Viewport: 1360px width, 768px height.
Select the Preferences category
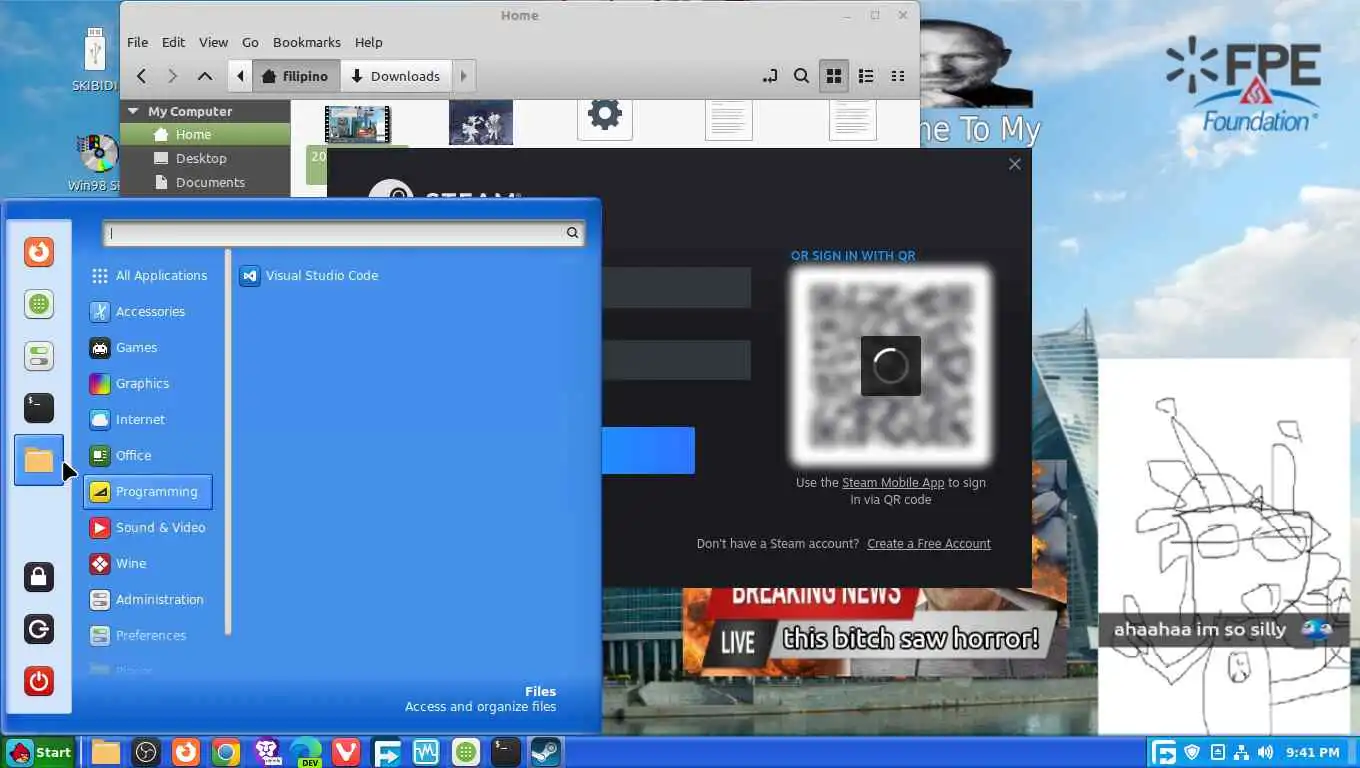tap(148, 636)
